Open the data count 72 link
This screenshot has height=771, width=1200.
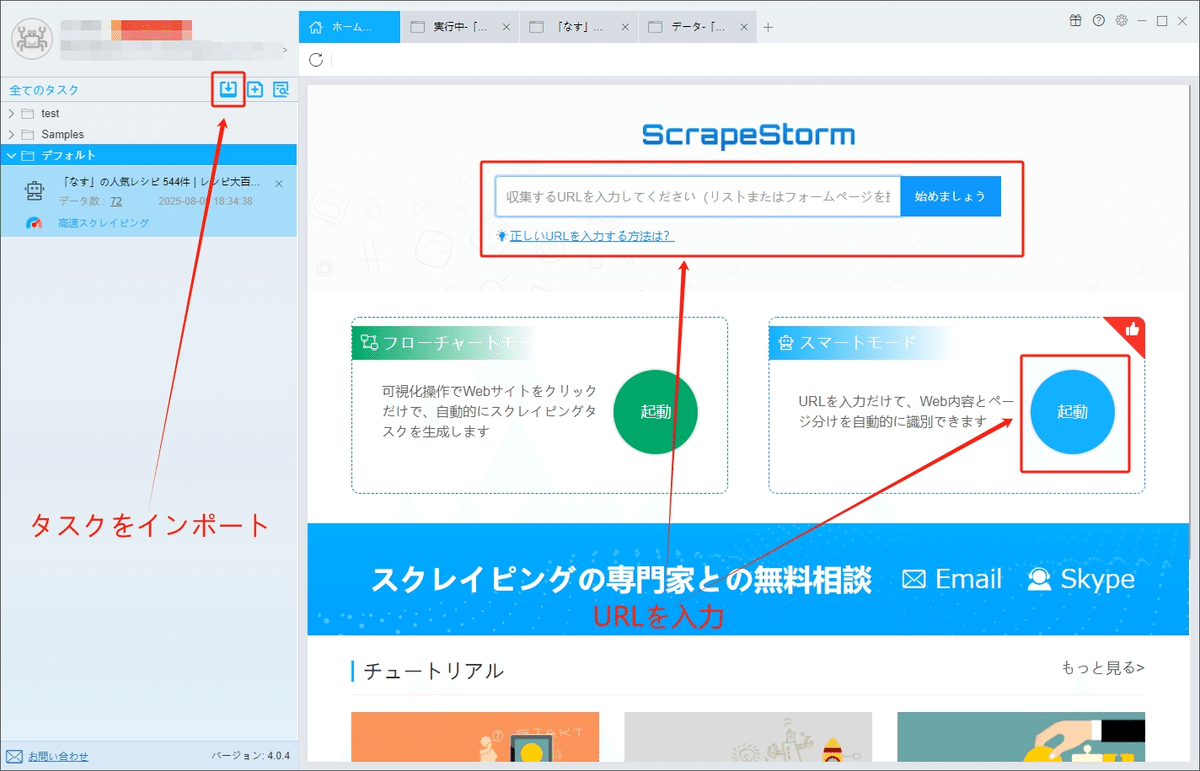tap(116, 201)
